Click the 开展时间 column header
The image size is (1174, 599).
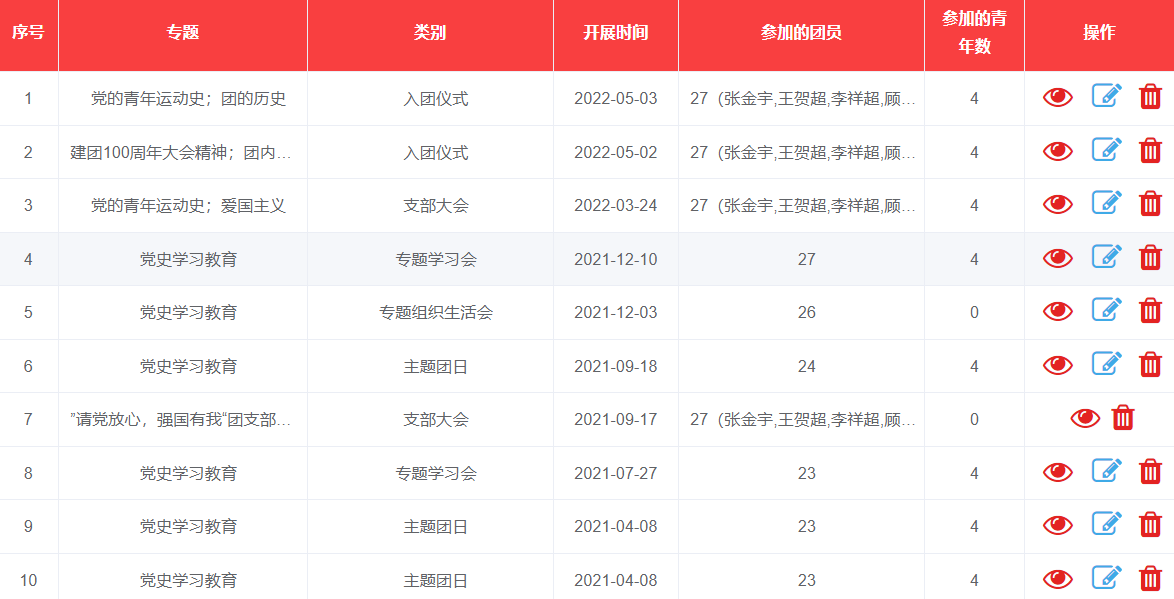(615, 33)
